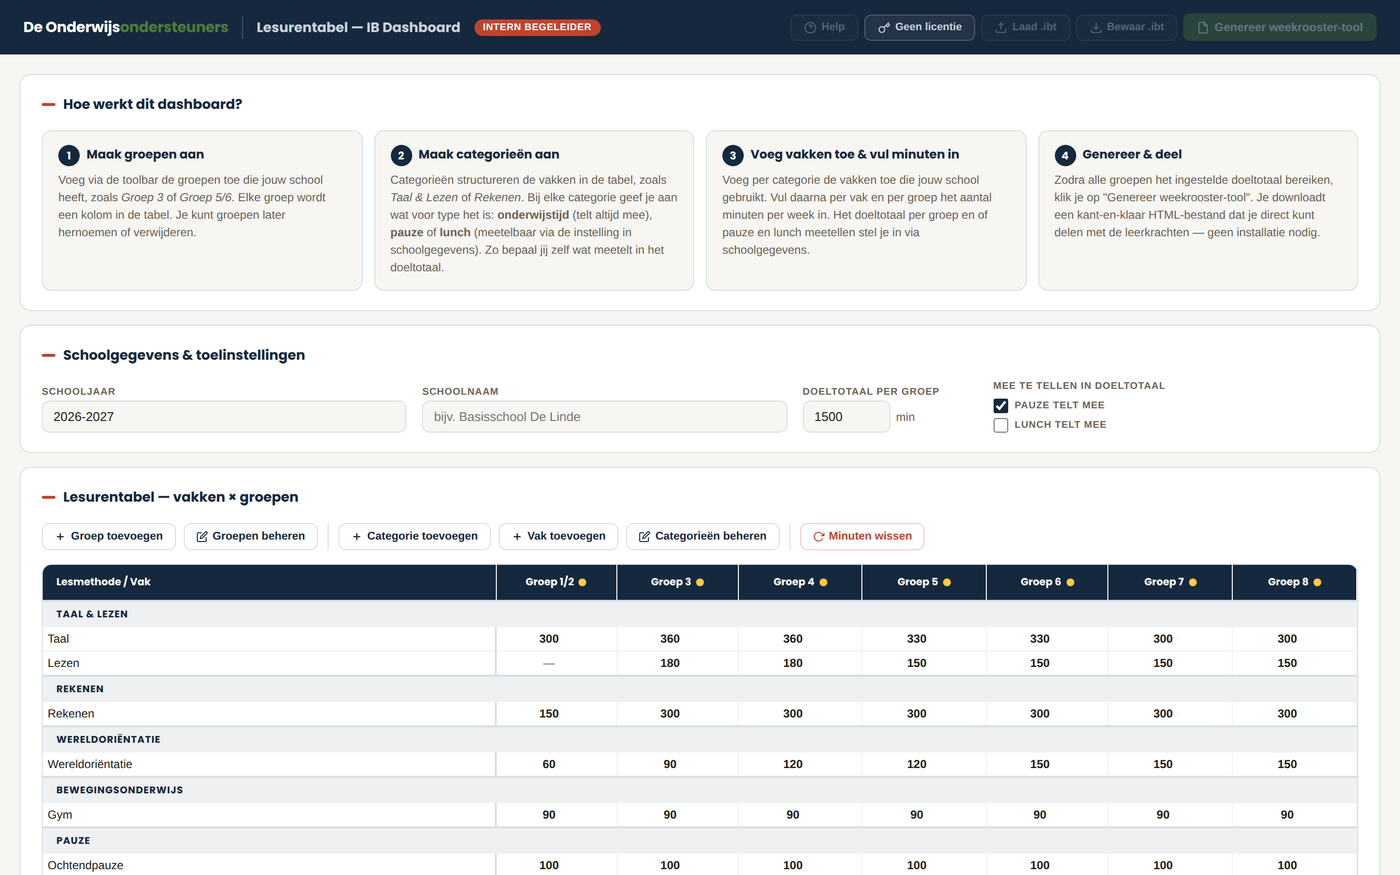Open Categorieën beheren edit button
The image size is (1400, 875).
(703, 536)
